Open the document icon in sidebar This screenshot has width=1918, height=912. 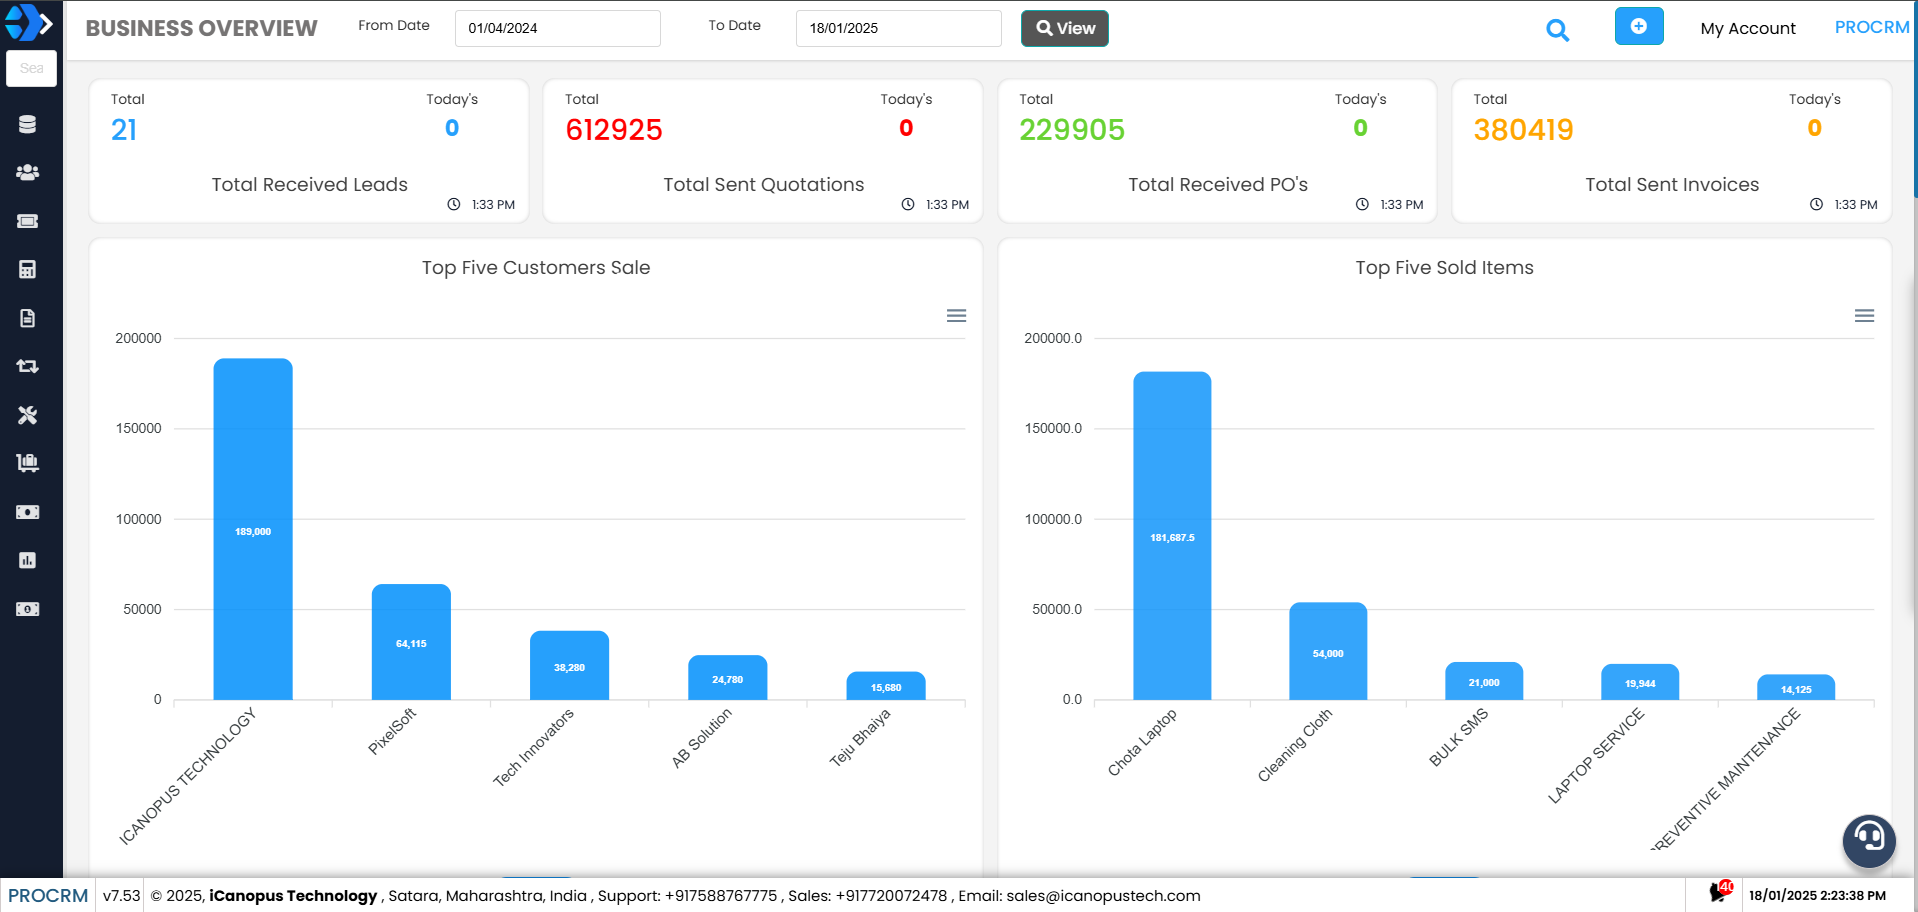point(27,318)
